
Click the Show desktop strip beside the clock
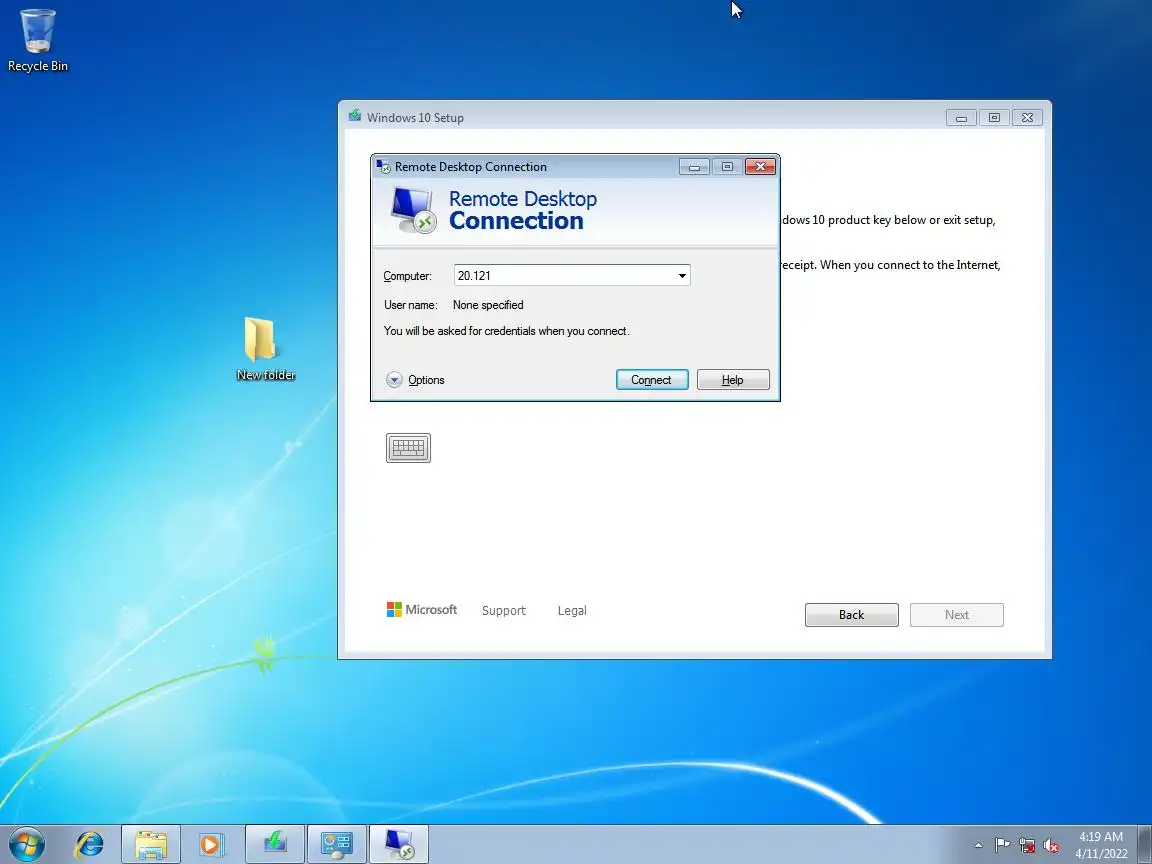click(x=1145, y=844)
